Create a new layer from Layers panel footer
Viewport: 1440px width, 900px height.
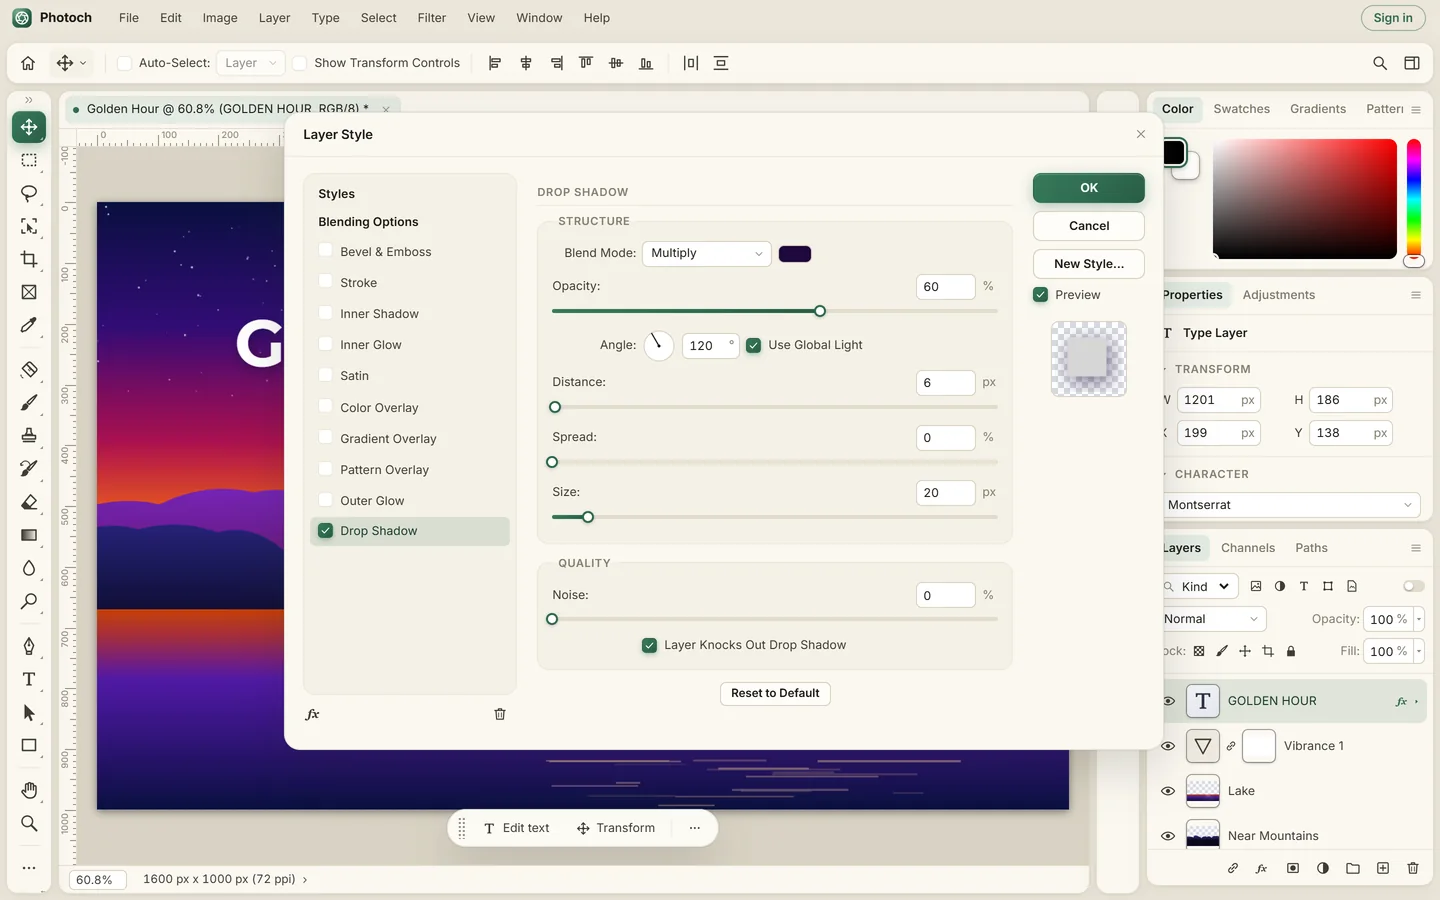pyautogui.click(x=1383, y=868)
